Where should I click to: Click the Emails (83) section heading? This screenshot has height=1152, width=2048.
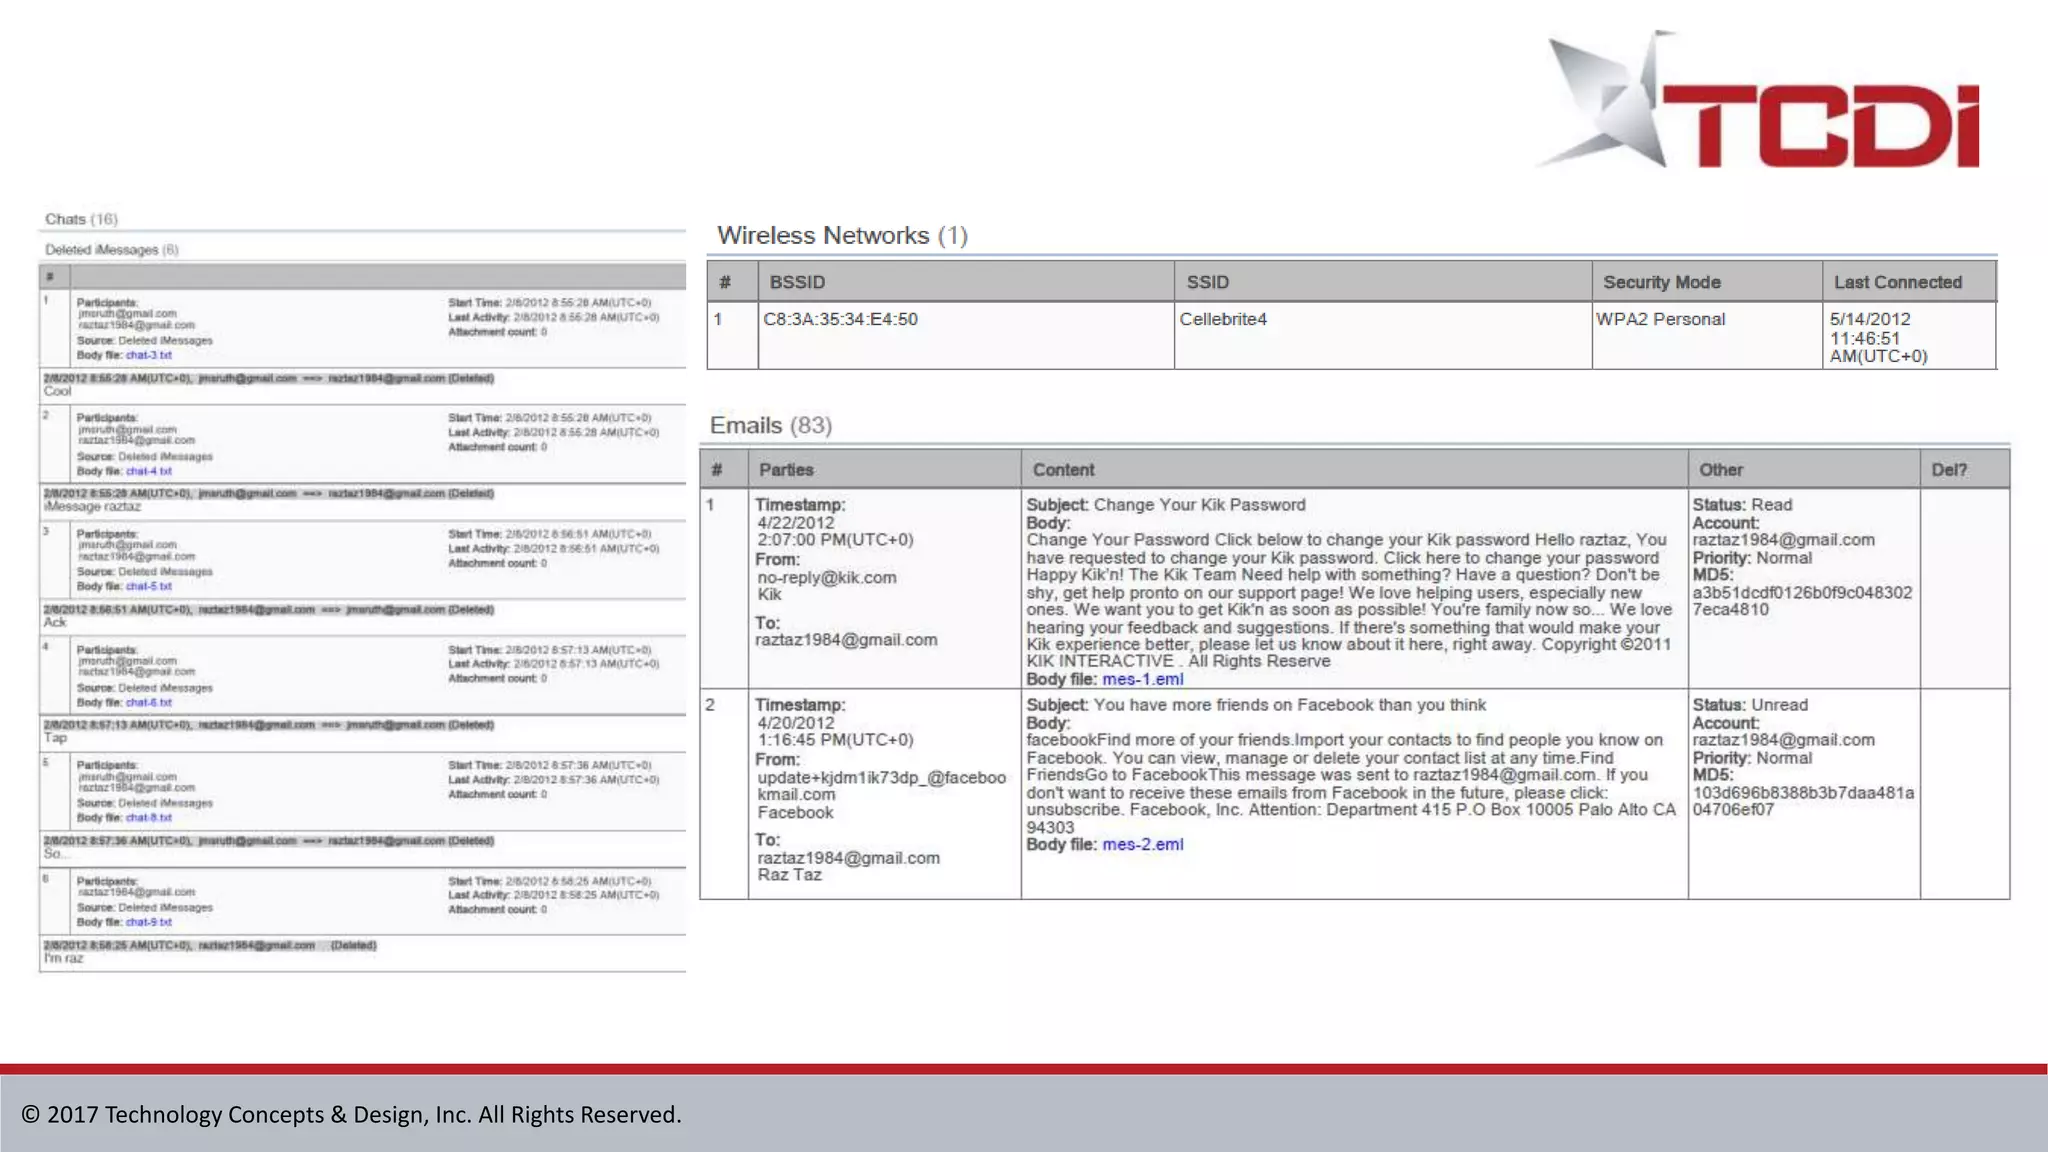[x=770, y=425]
